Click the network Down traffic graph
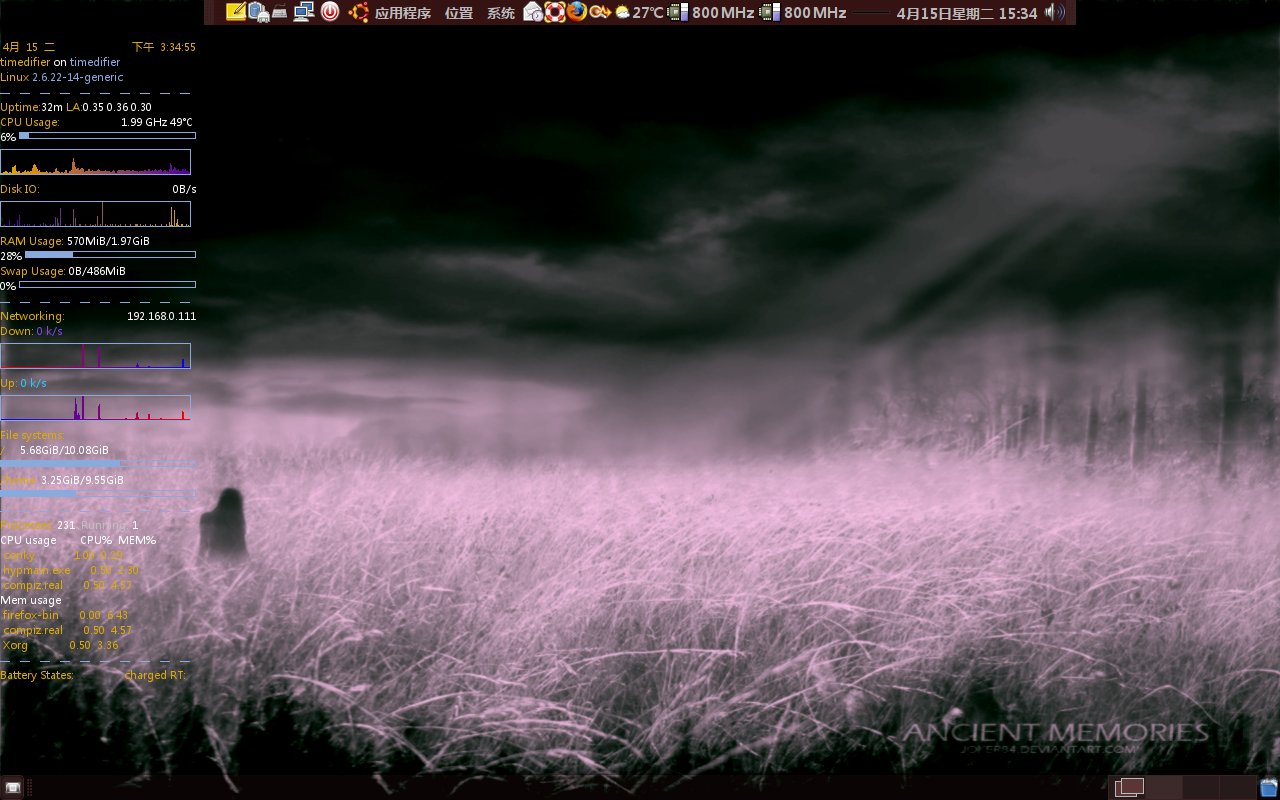Viewport: 1280px width, 800px height. pyautogui.click(x=95, y=356)
